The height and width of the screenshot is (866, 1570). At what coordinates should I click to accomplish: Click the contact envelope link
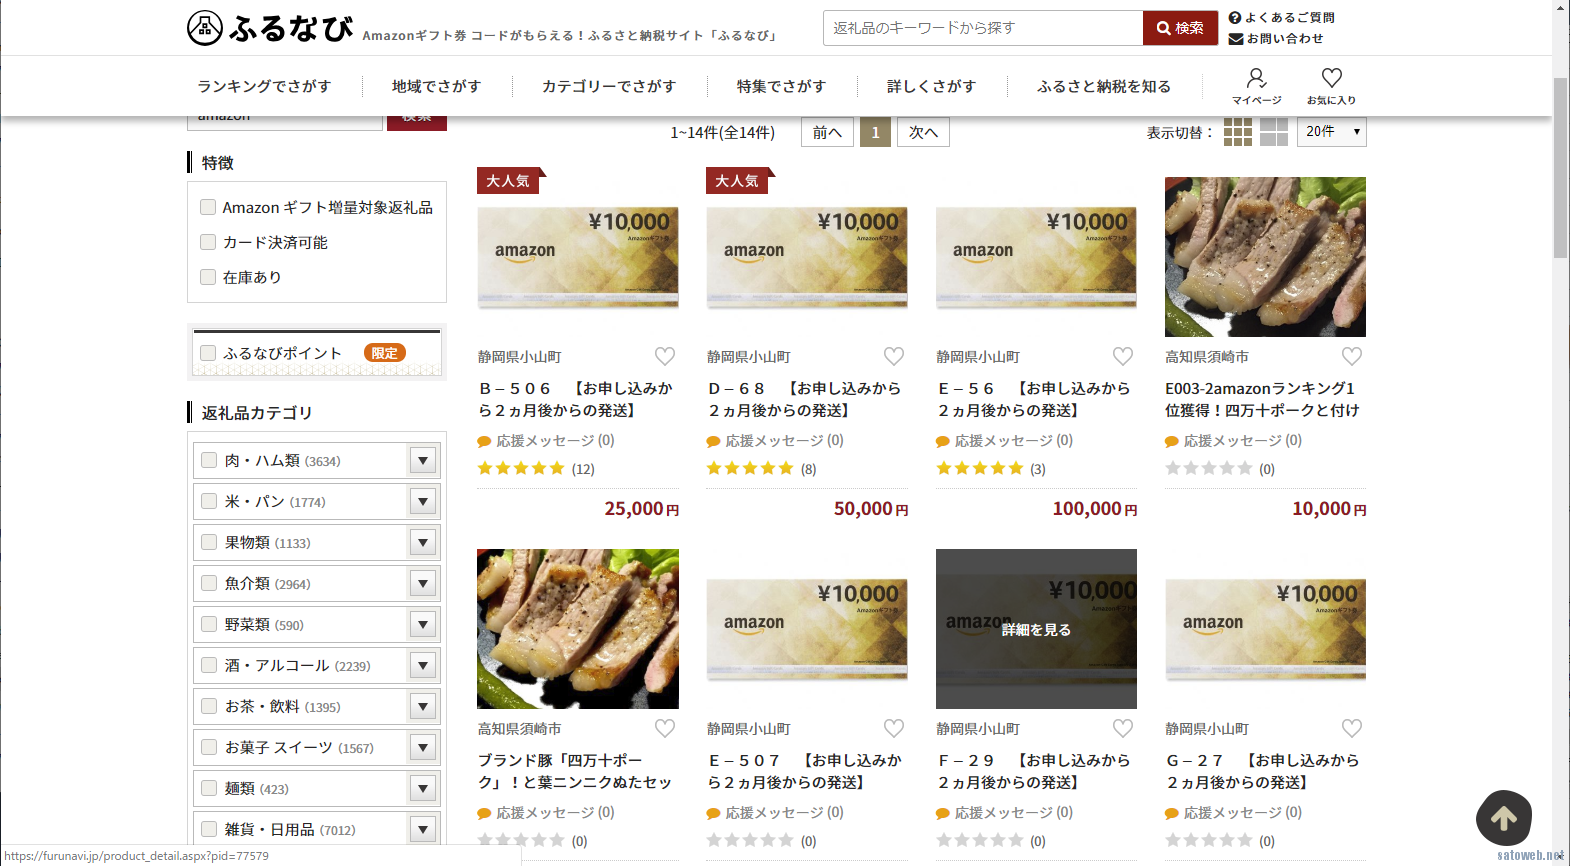1276,38
